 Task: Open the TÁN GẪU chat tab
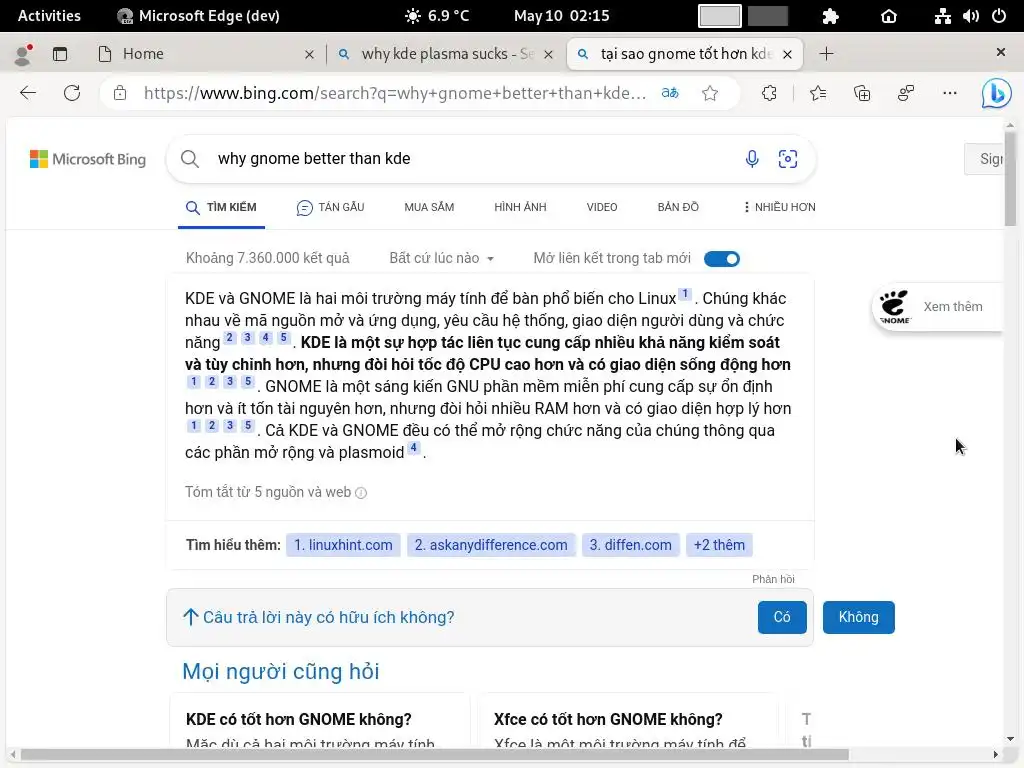330,207
